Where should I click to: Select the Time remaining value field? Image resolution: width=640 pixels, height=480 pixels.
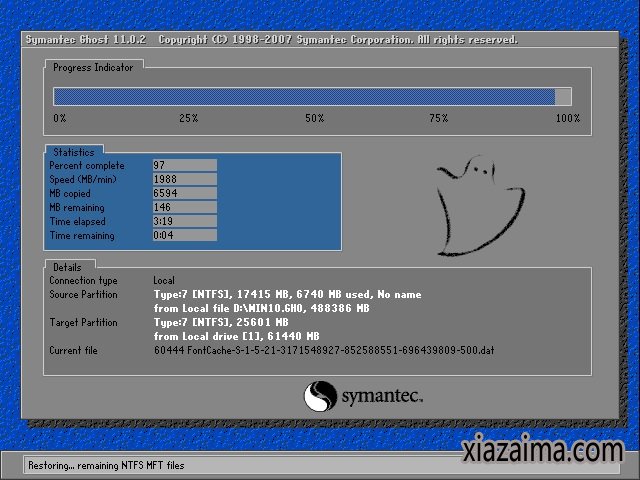point(184,235)
